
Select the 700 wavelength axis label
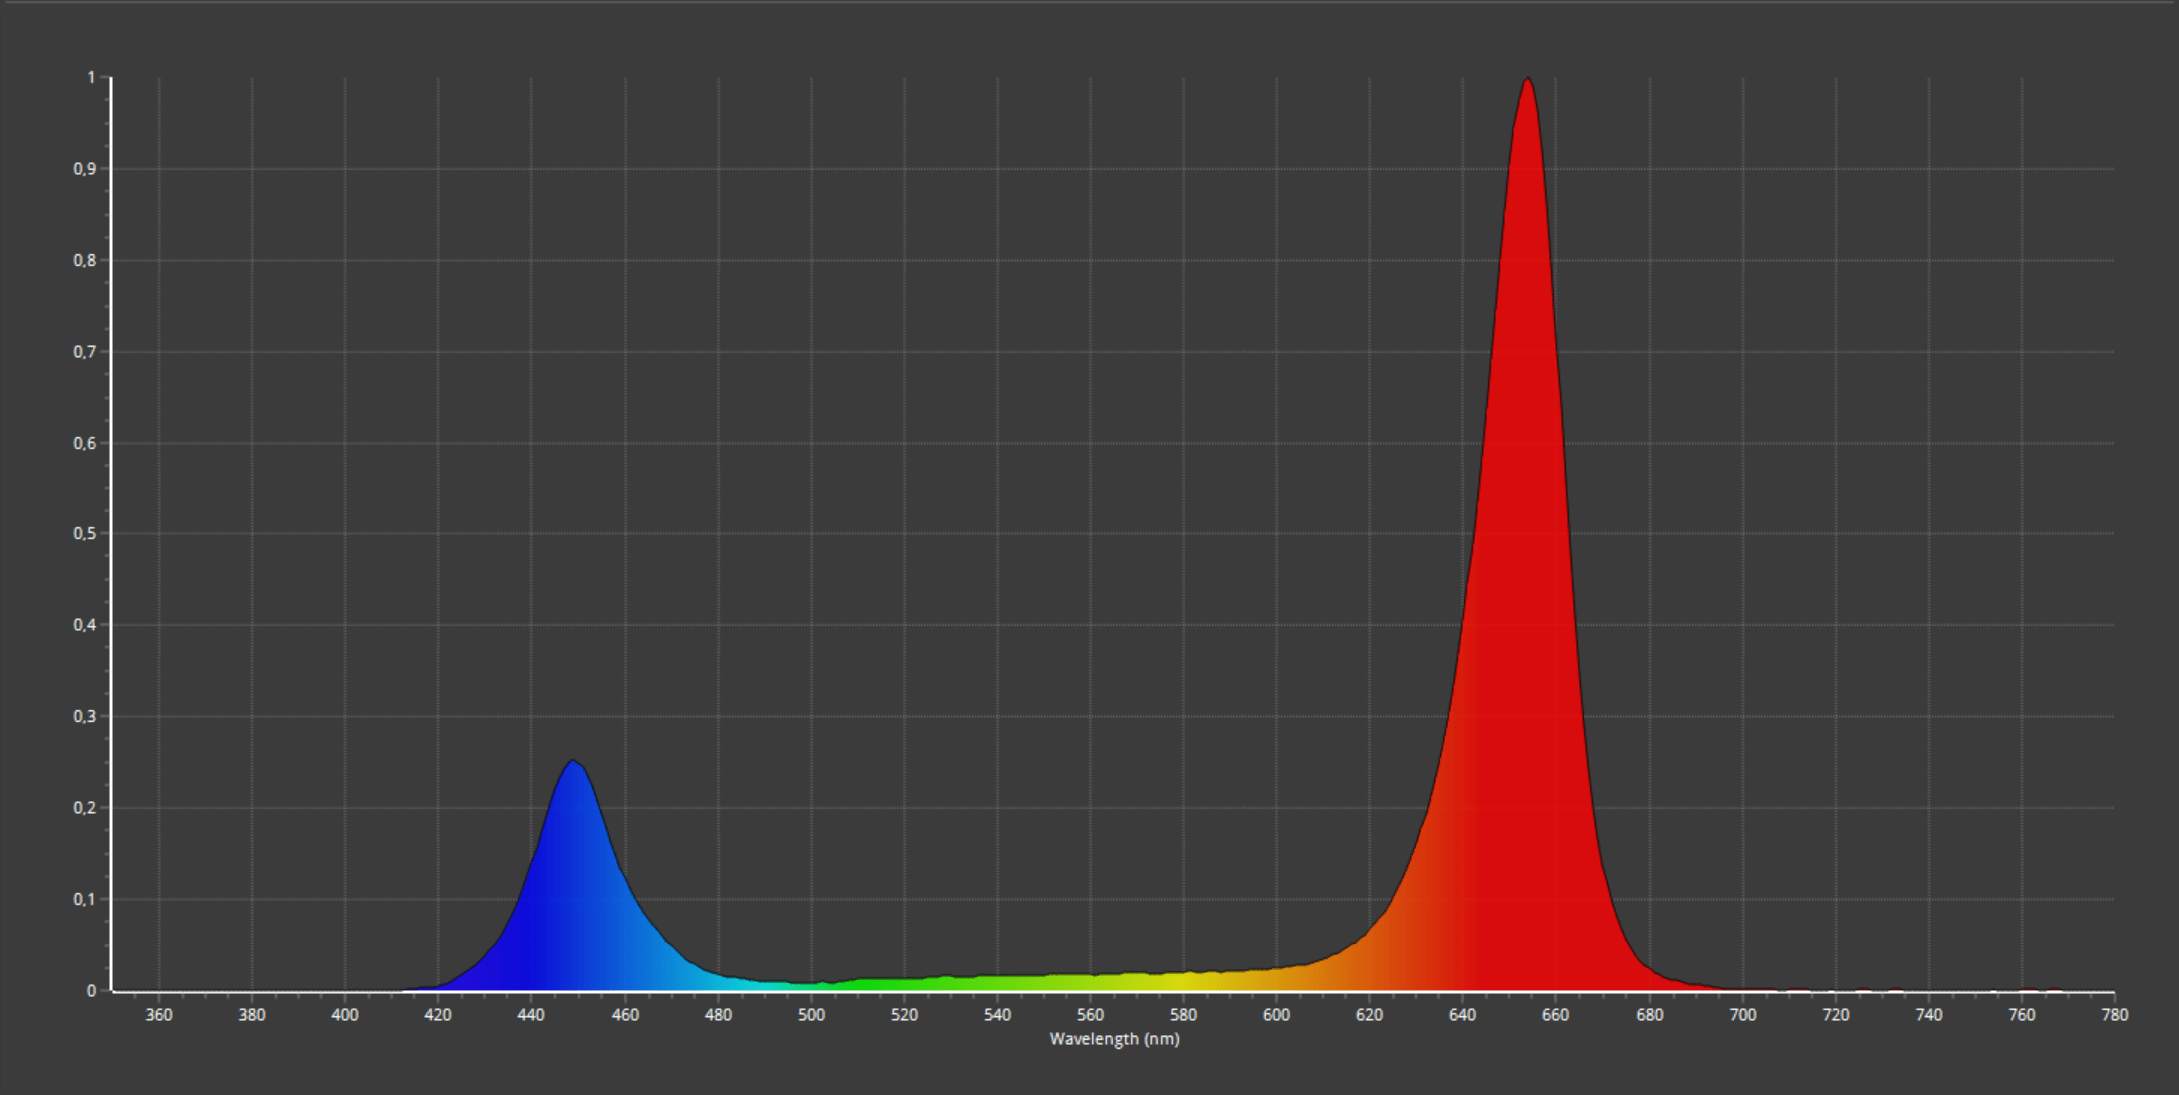[x=1742, y=1015]
